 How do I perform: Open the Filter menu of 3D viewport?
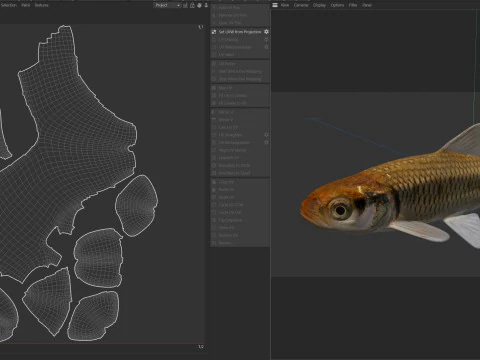pos(353,5)
